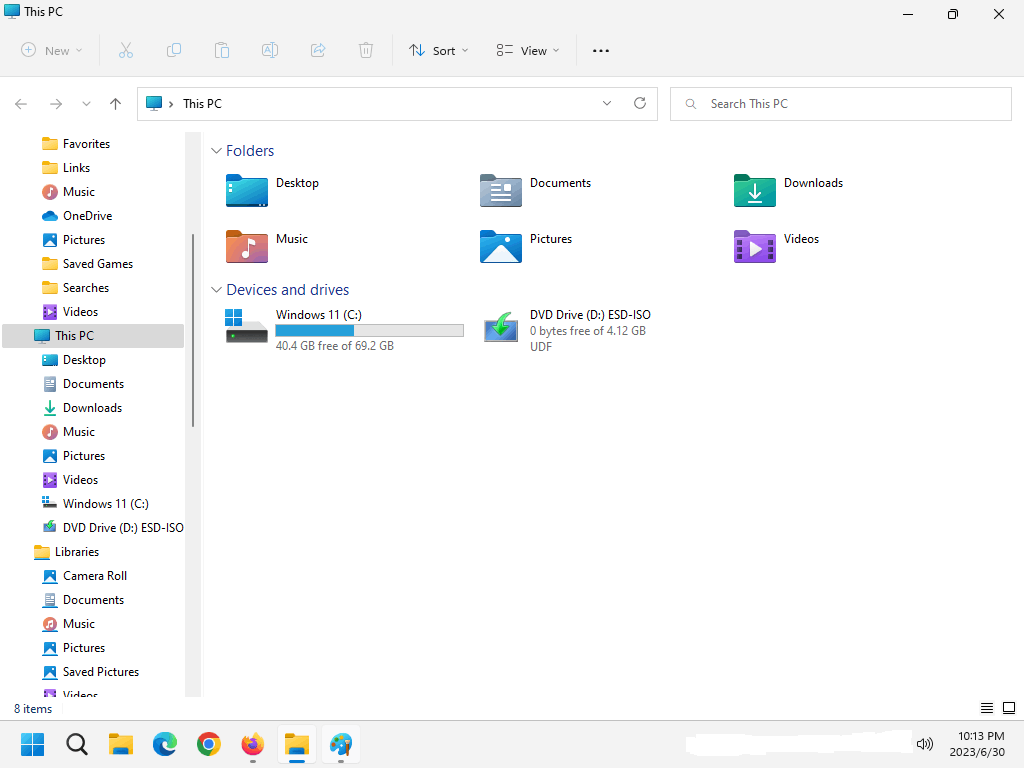Click This PC in address bar
The width and height of the screenshot is (1024, 768).
202,104
